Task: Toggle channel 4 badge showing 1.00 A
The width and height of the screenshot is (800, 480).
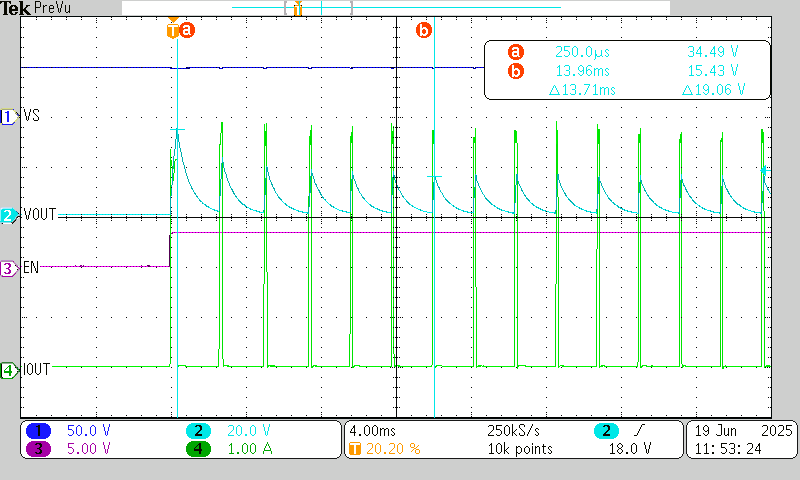Action: (x=200, y=449)
